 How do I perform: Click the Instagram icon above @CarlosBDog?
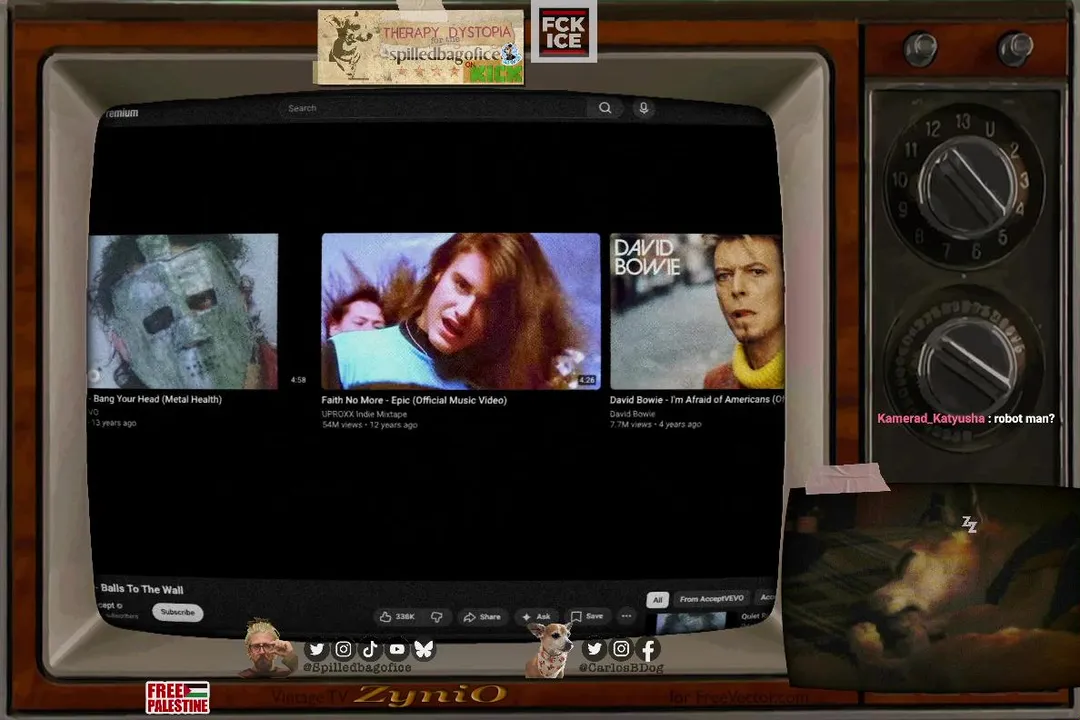pos(621,648)
